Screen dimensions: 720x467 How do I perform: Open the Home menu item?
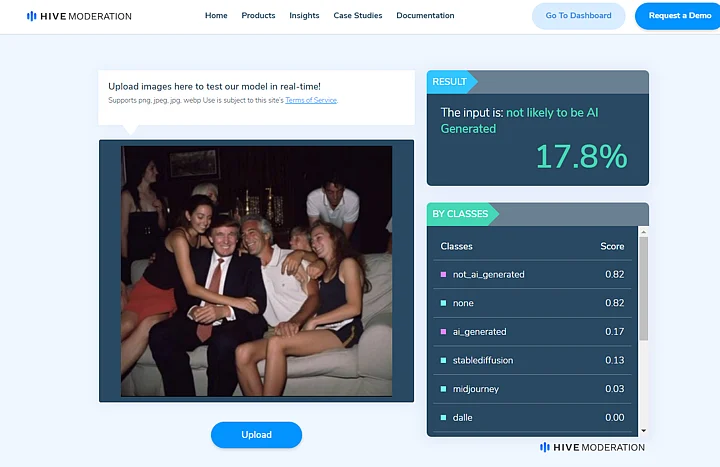(x=216, y=16)
